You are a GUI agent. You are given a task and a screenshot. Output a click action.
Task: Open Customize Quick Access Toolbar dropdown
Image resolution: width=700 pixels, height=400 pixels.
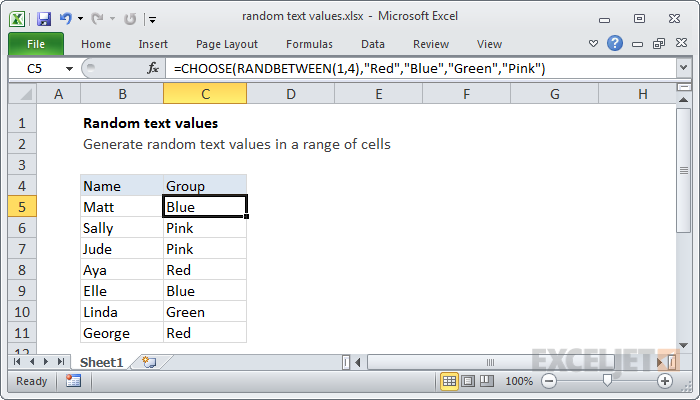[151, 18]
